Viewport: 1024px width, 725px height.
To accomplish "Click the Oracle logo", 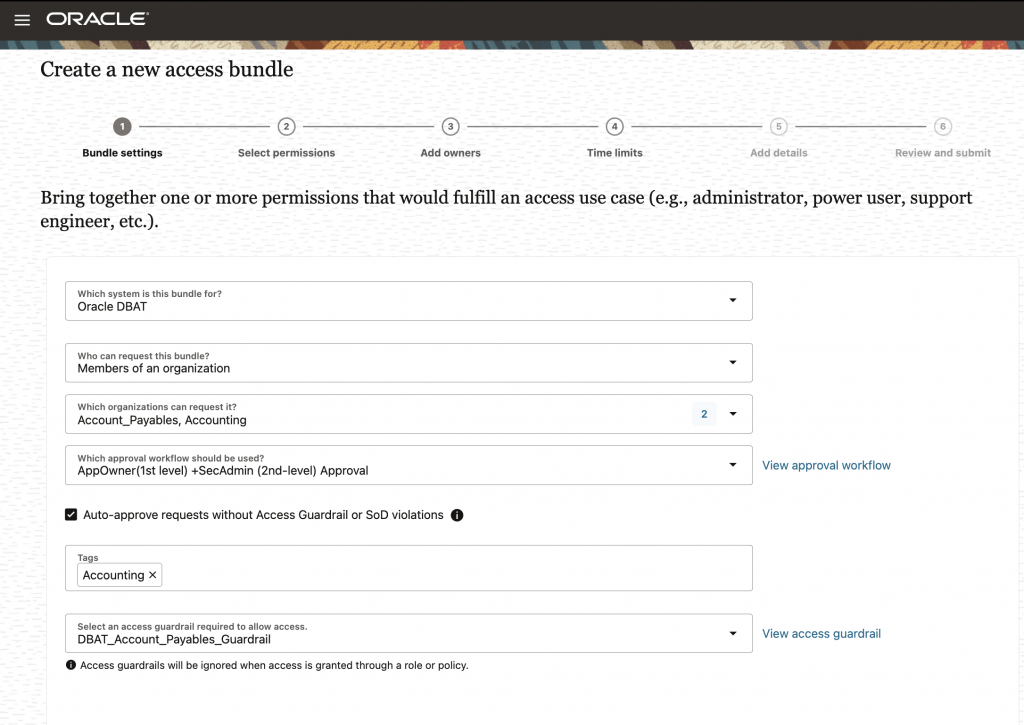I will click(x=97, y=19).
